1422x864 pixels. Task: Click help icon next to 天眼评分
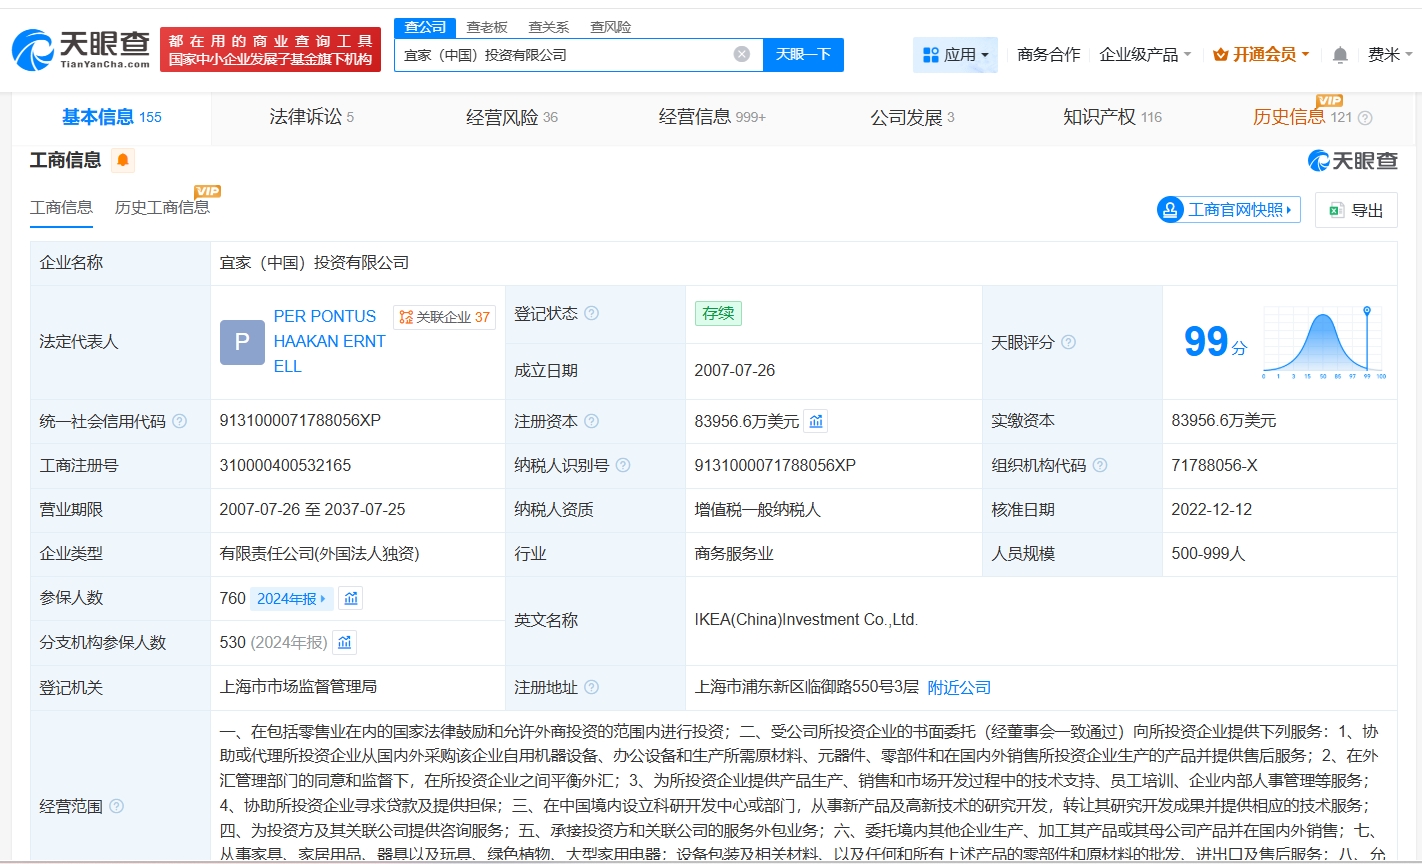click(1068, 343)
